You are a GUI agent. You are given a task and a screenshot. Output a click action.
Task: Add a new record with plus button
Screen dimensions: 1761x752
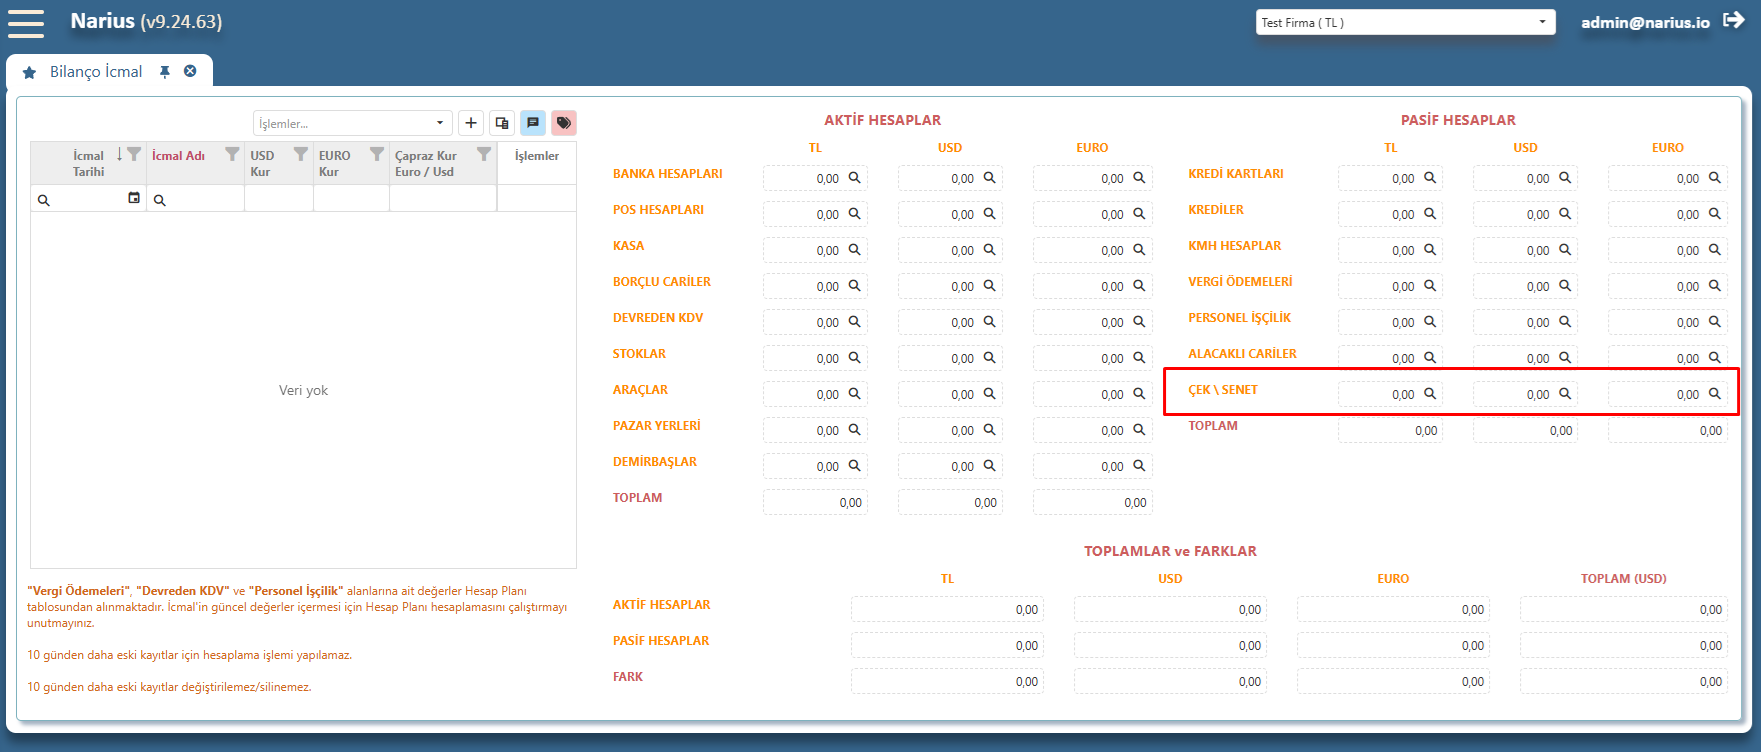pyautogui.click(x=471, y=123)
